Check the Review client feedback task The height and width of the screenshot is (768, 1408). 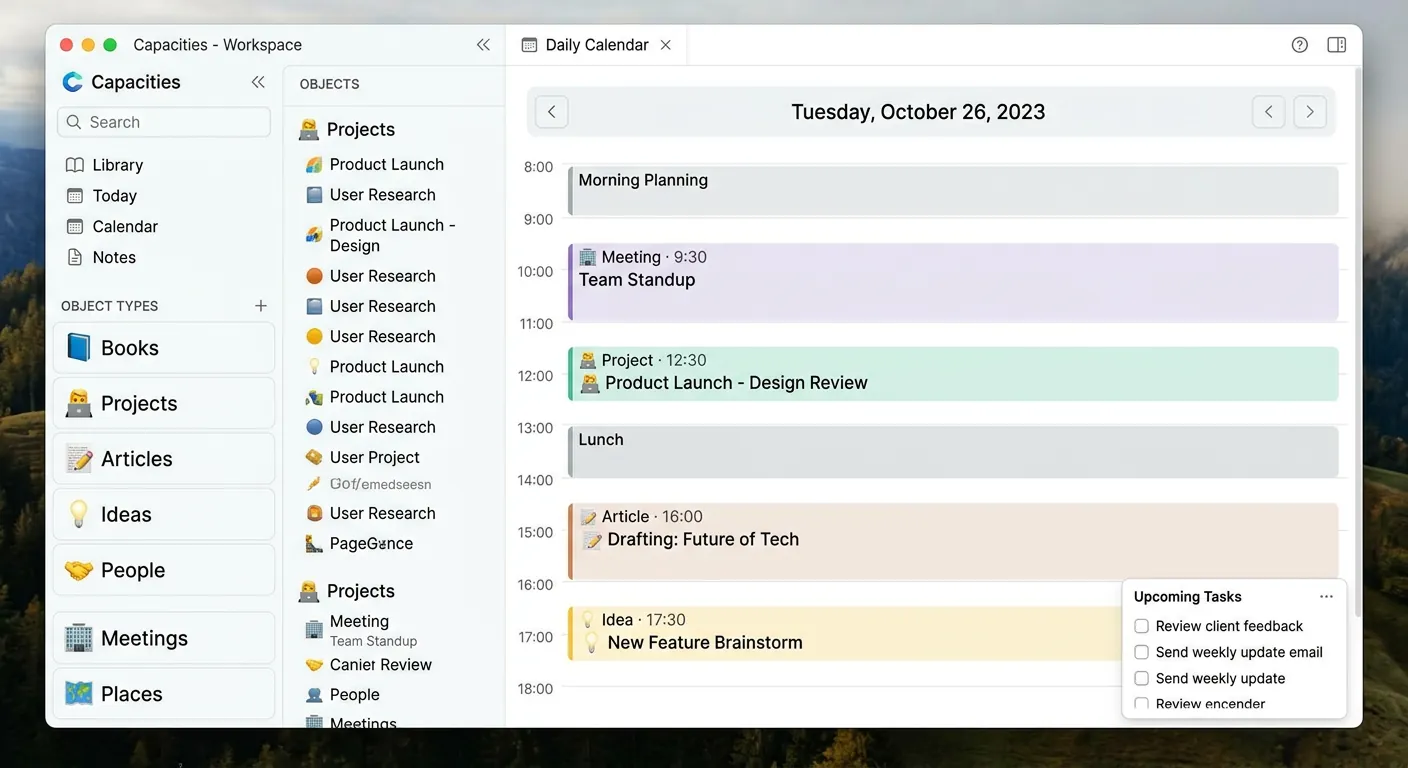pyautogui.click(x=1141, y=626)
